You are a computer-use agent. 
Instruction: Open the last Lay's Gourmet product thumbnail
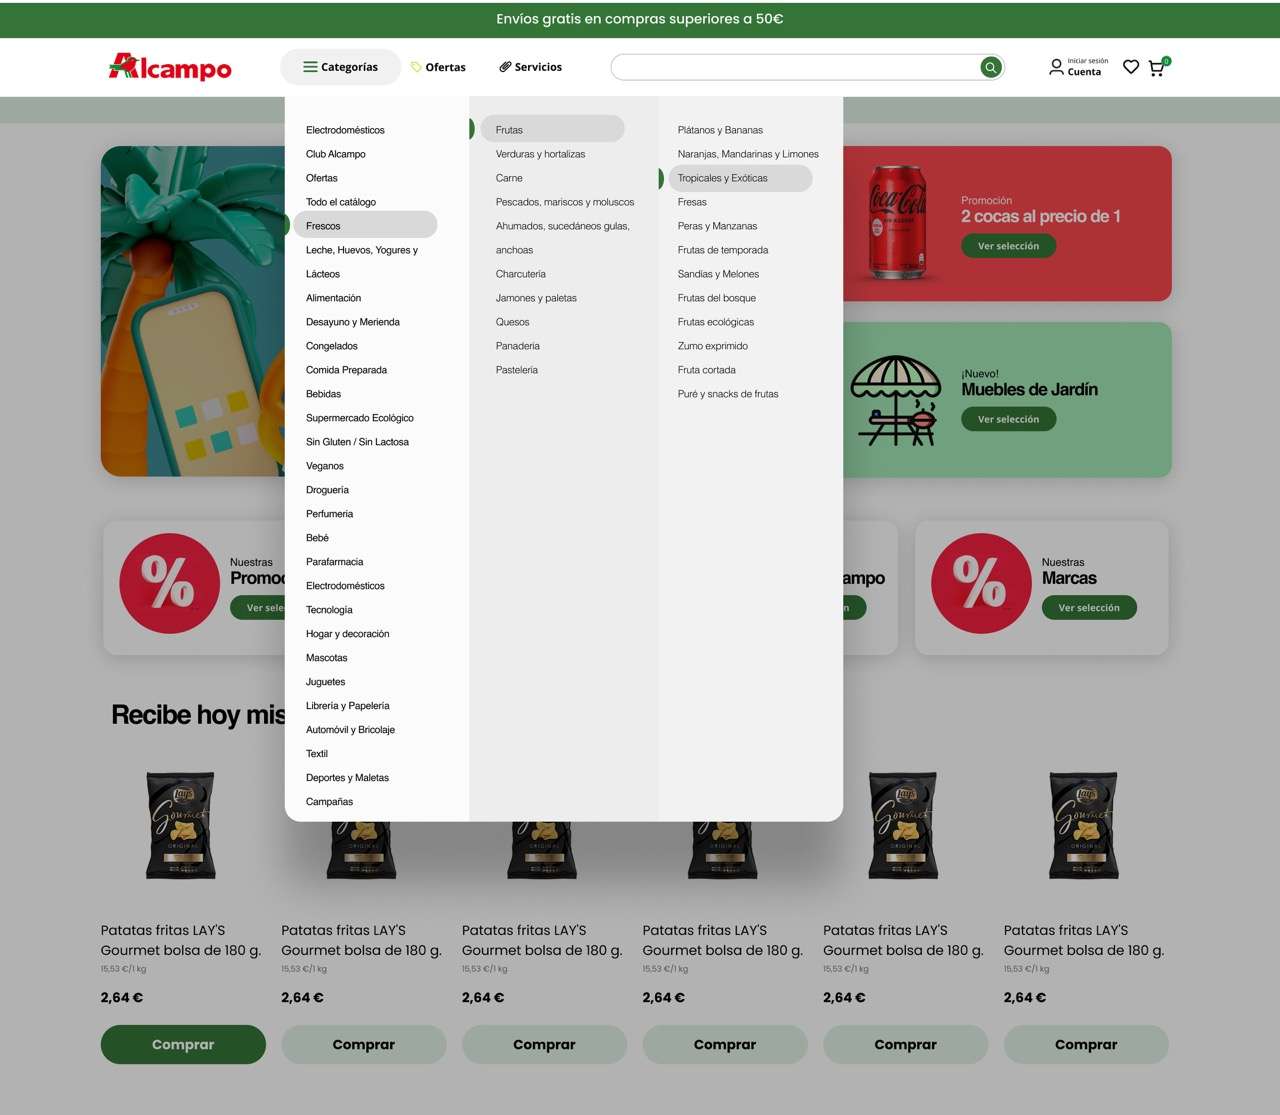(1085, 825)
